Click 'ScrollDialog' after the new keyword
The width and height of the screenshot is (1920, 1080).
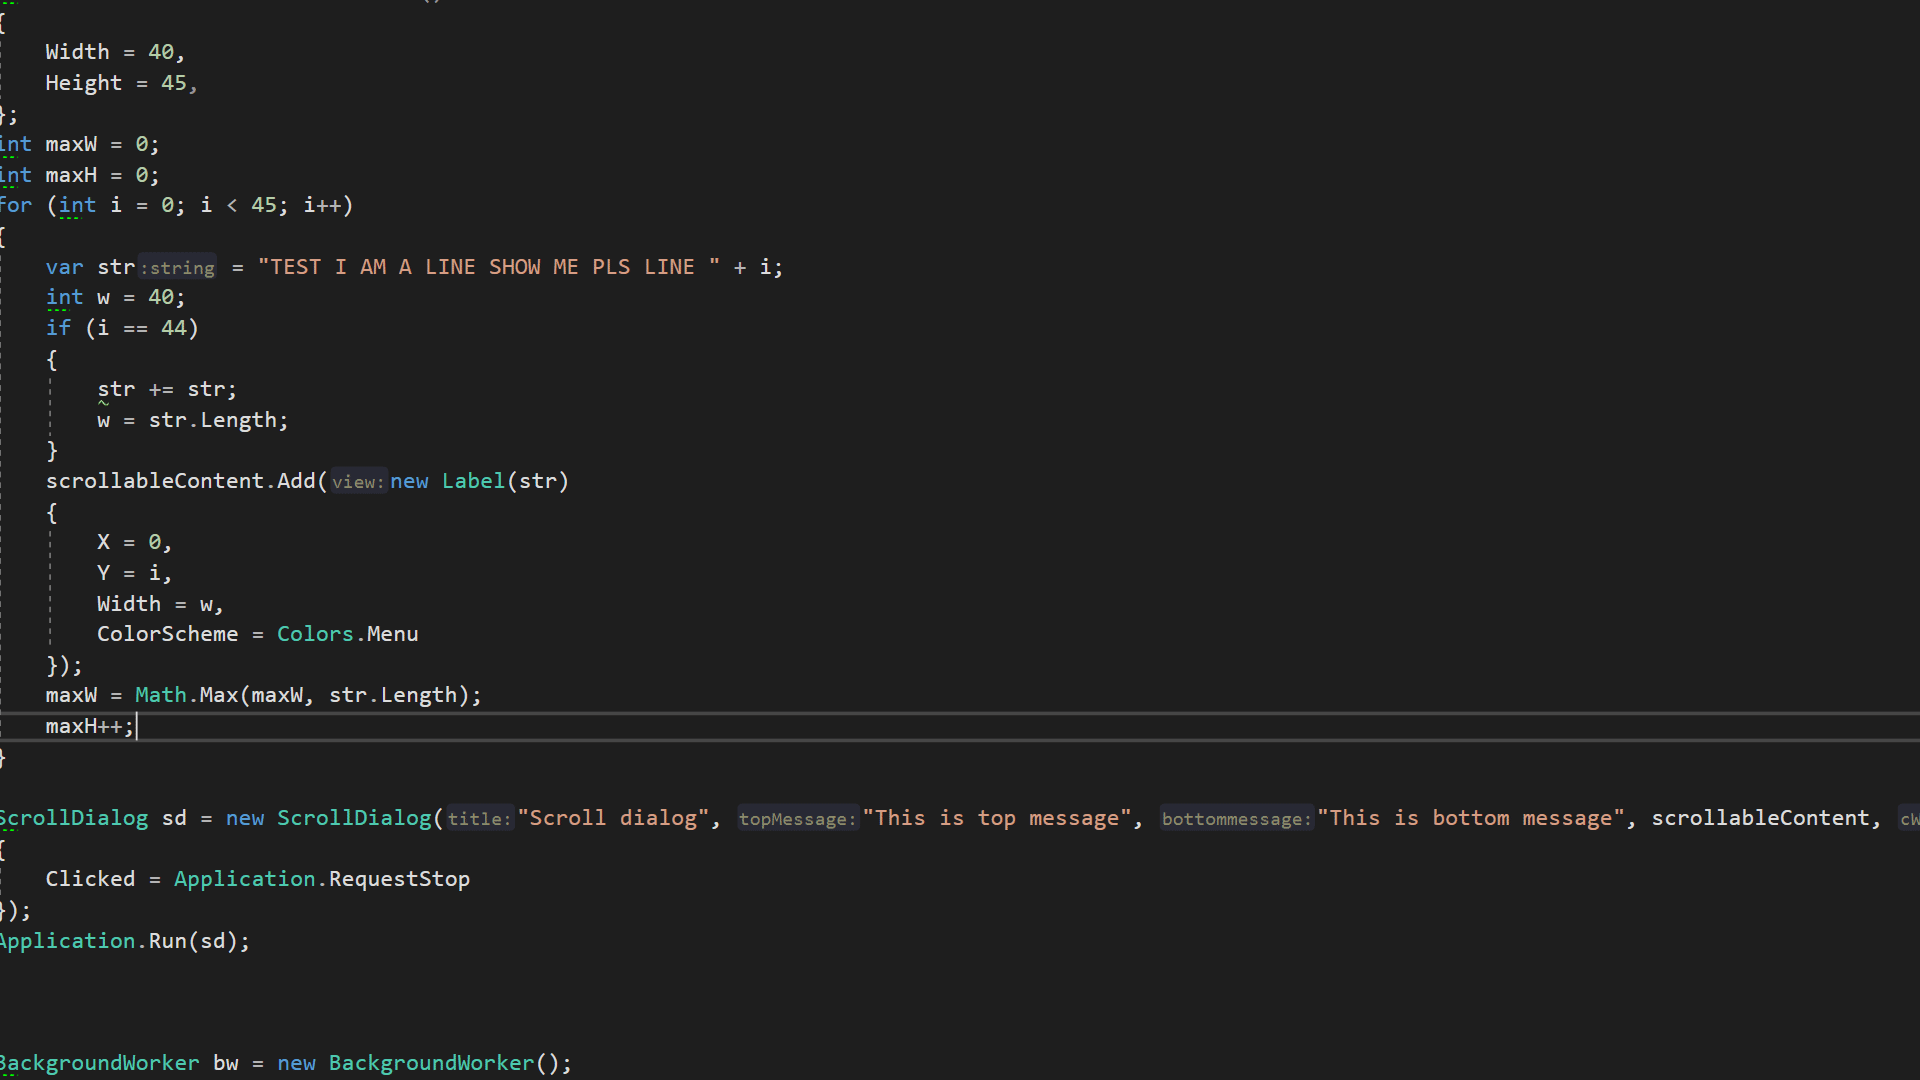pyautogui.click(x=354, y=818)
